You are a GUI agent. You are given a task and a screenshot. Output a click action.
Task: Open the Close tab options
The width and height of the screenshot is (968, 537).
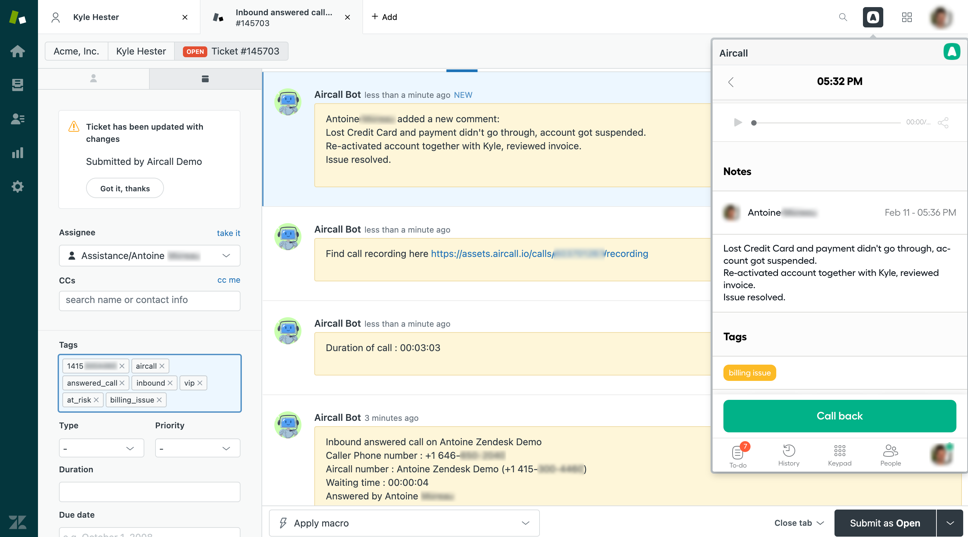click(x=799, y=523)
